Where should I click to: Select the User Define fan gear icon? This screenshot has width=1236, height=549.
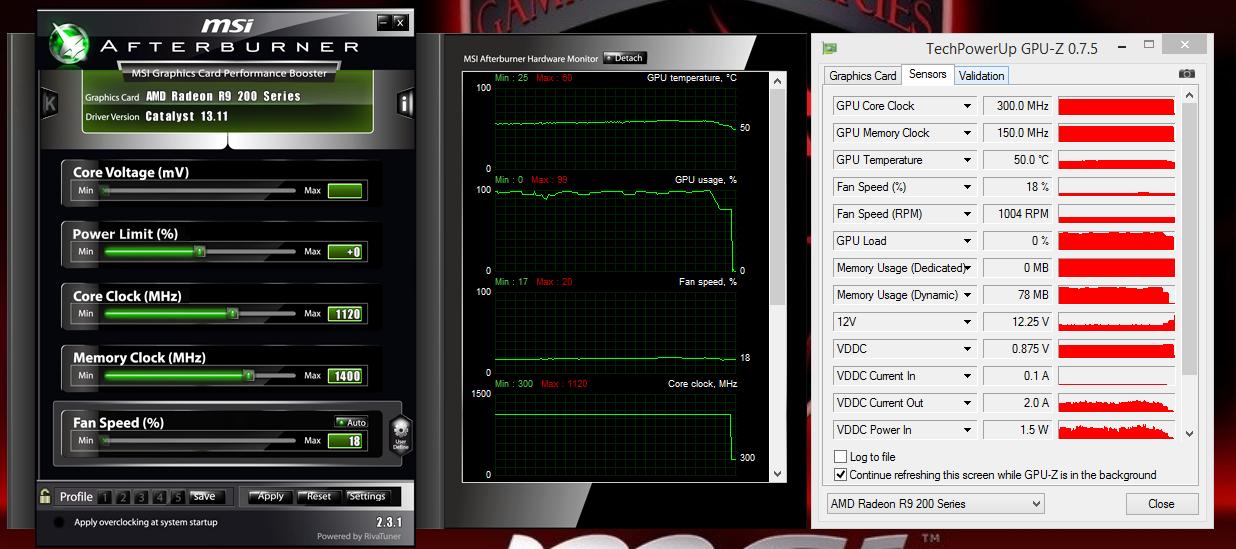click(400, 435)
